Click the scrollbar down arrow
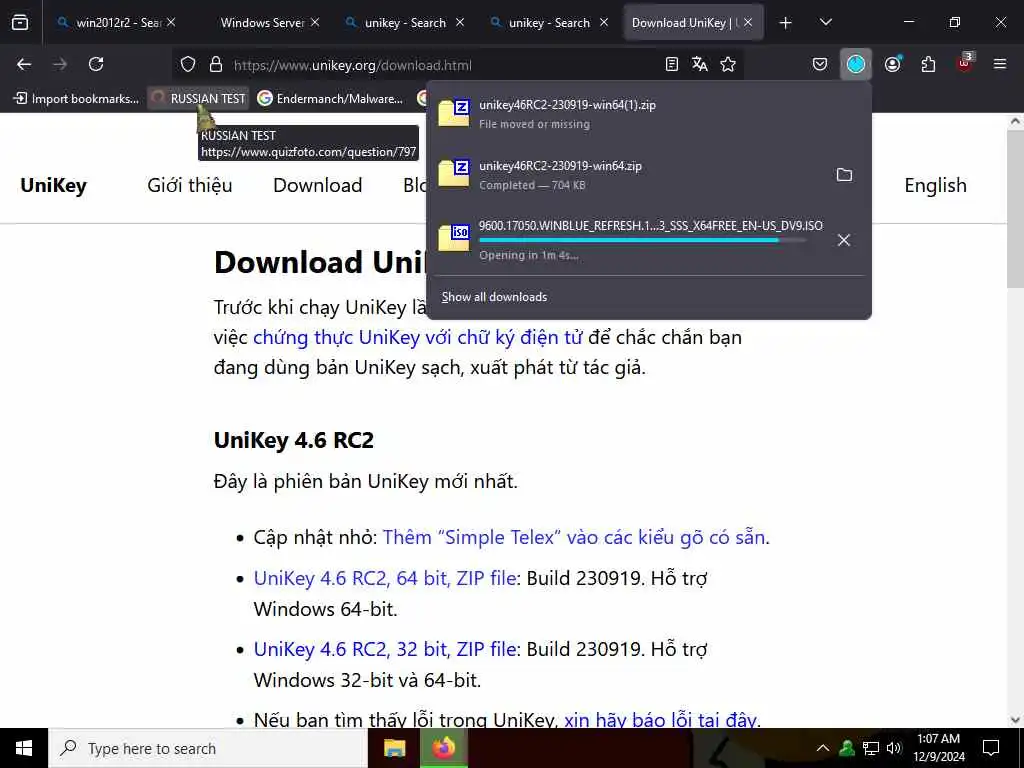This screenshot has height=768, width=1024. pyautogui.click(x=1015, y=720)
